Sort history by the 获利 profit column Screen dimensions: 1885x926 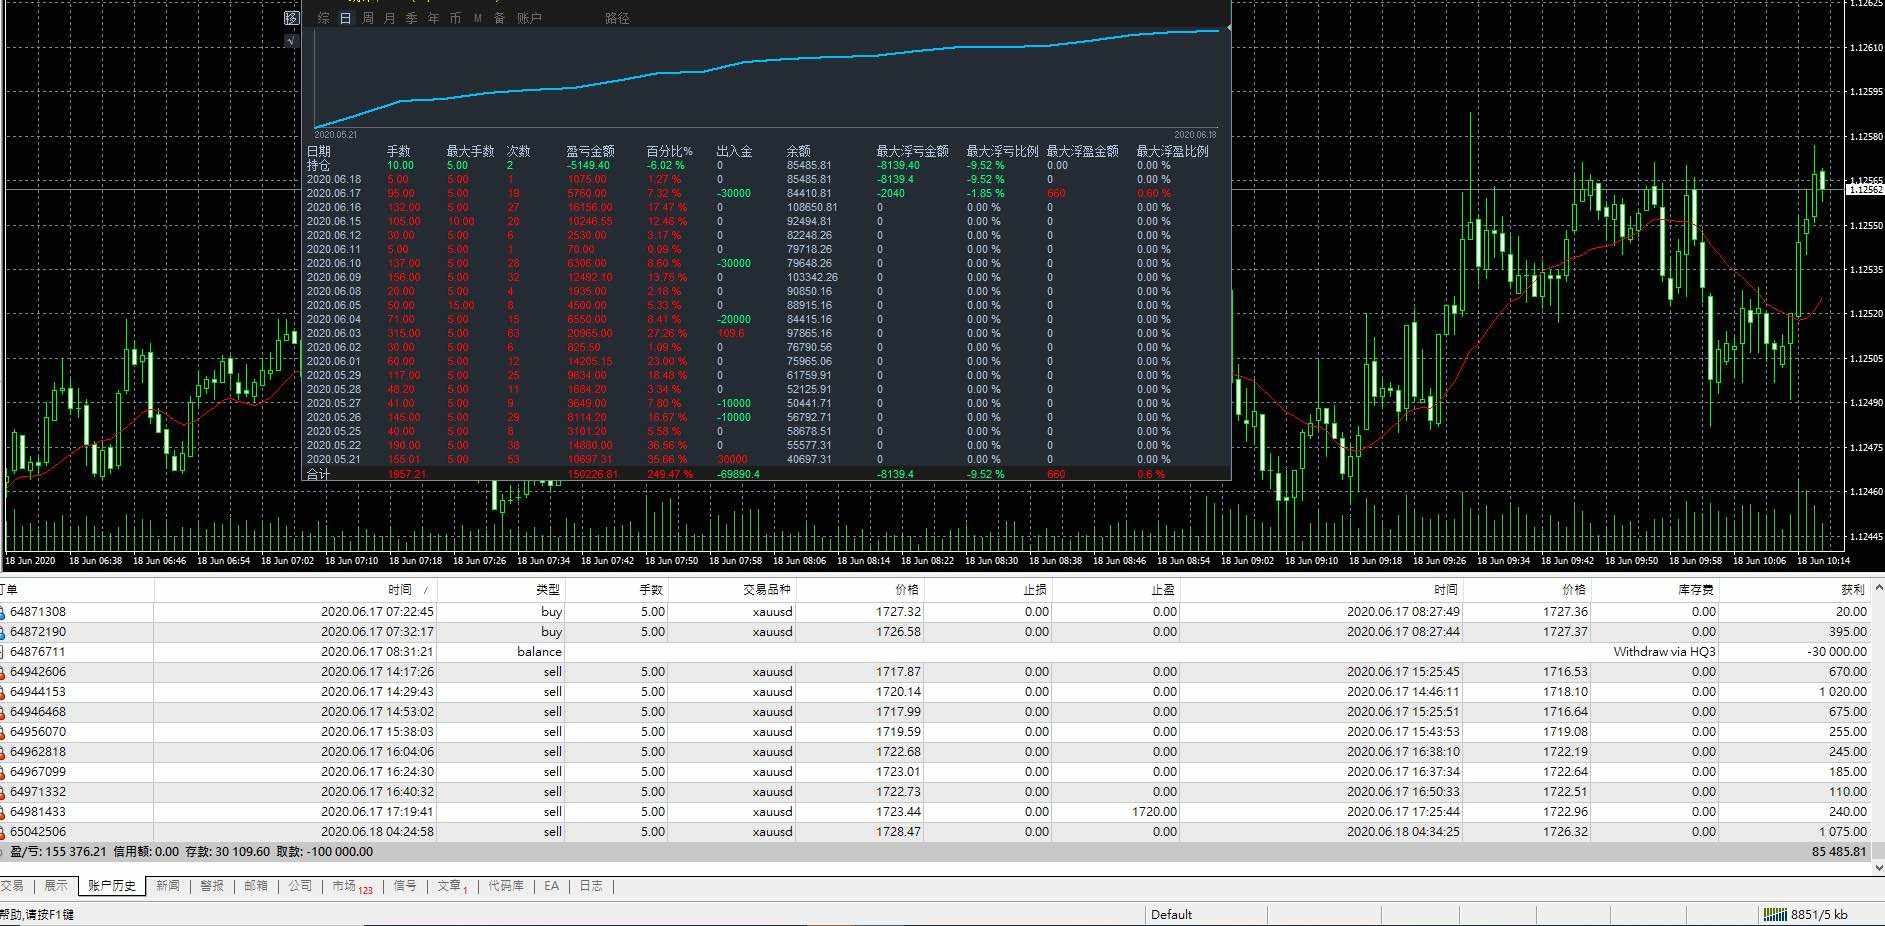pyautogui.click(x=1853, y=590)
